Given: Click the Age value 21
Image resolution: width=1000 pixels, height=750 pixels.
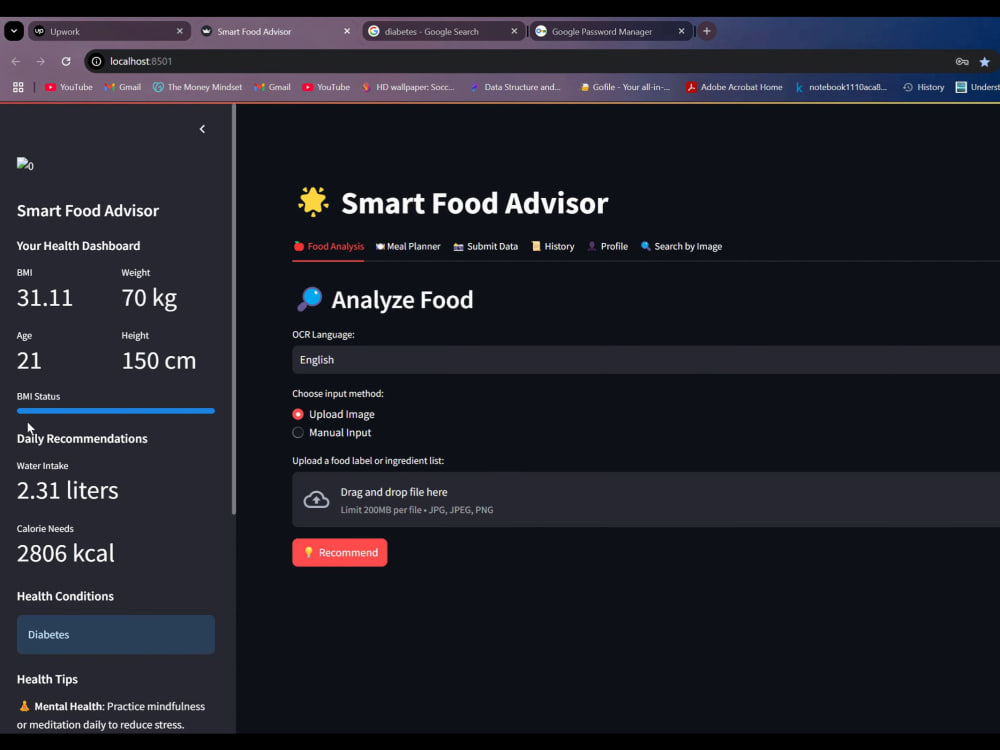Looking at the screenshot, I should pyautogui.click(x=29, y=361).
